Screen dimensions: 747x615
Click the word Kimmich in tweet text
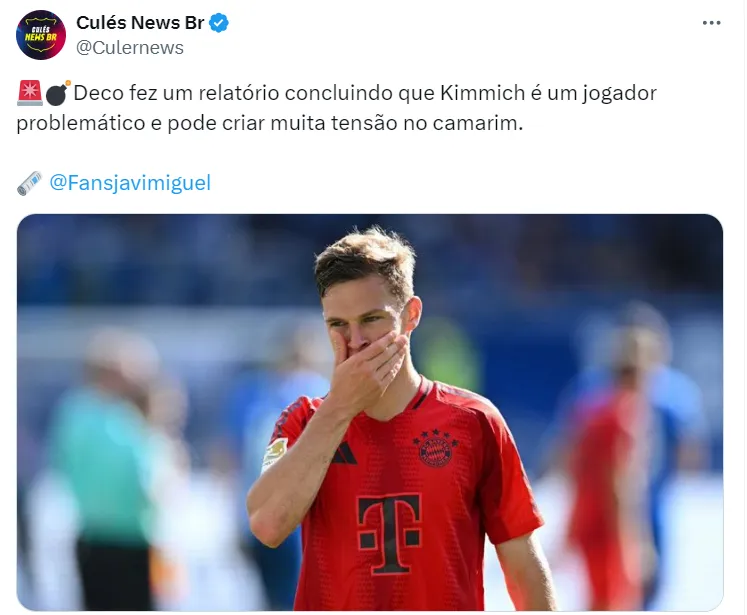pyautogui.click(x=482, y=93)
